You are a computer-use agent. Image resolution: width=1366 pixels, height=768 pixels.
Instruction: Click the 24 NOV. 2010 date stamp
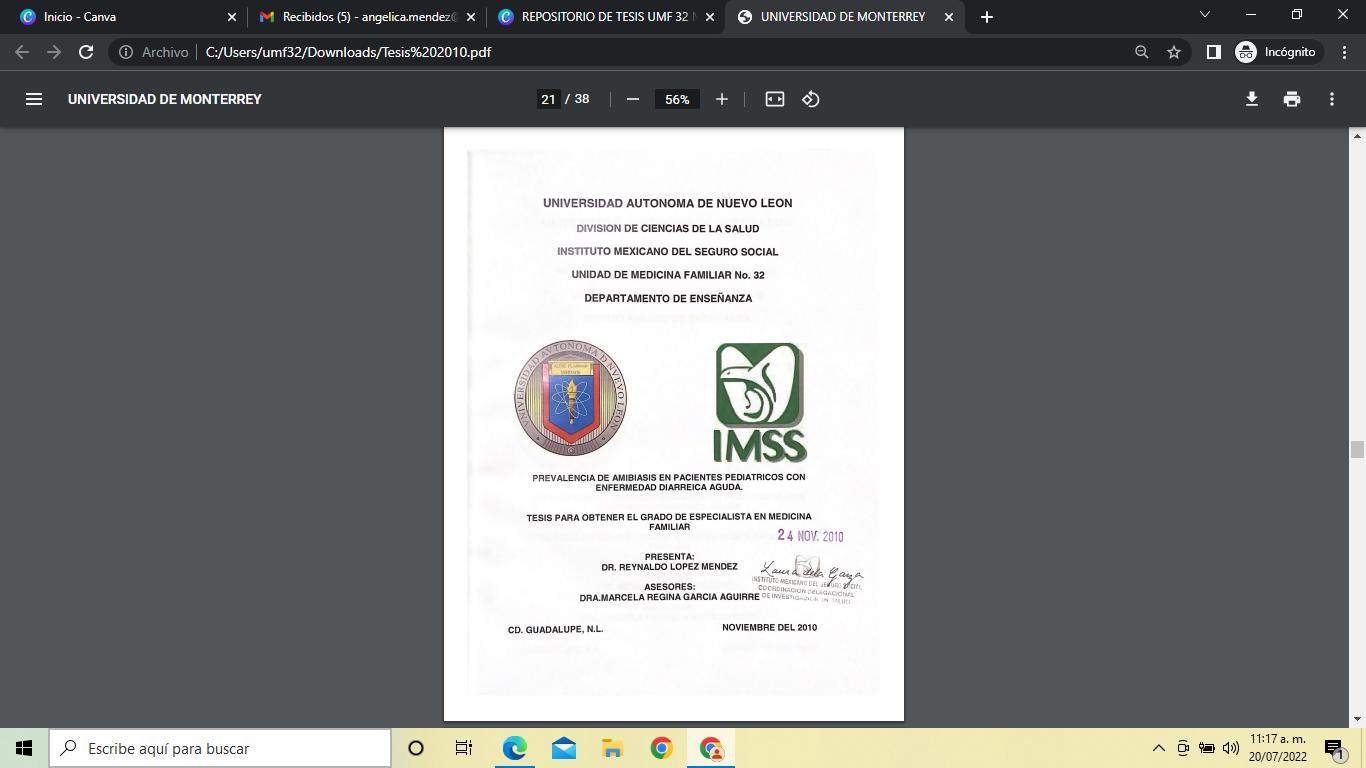tap(811, 536)
